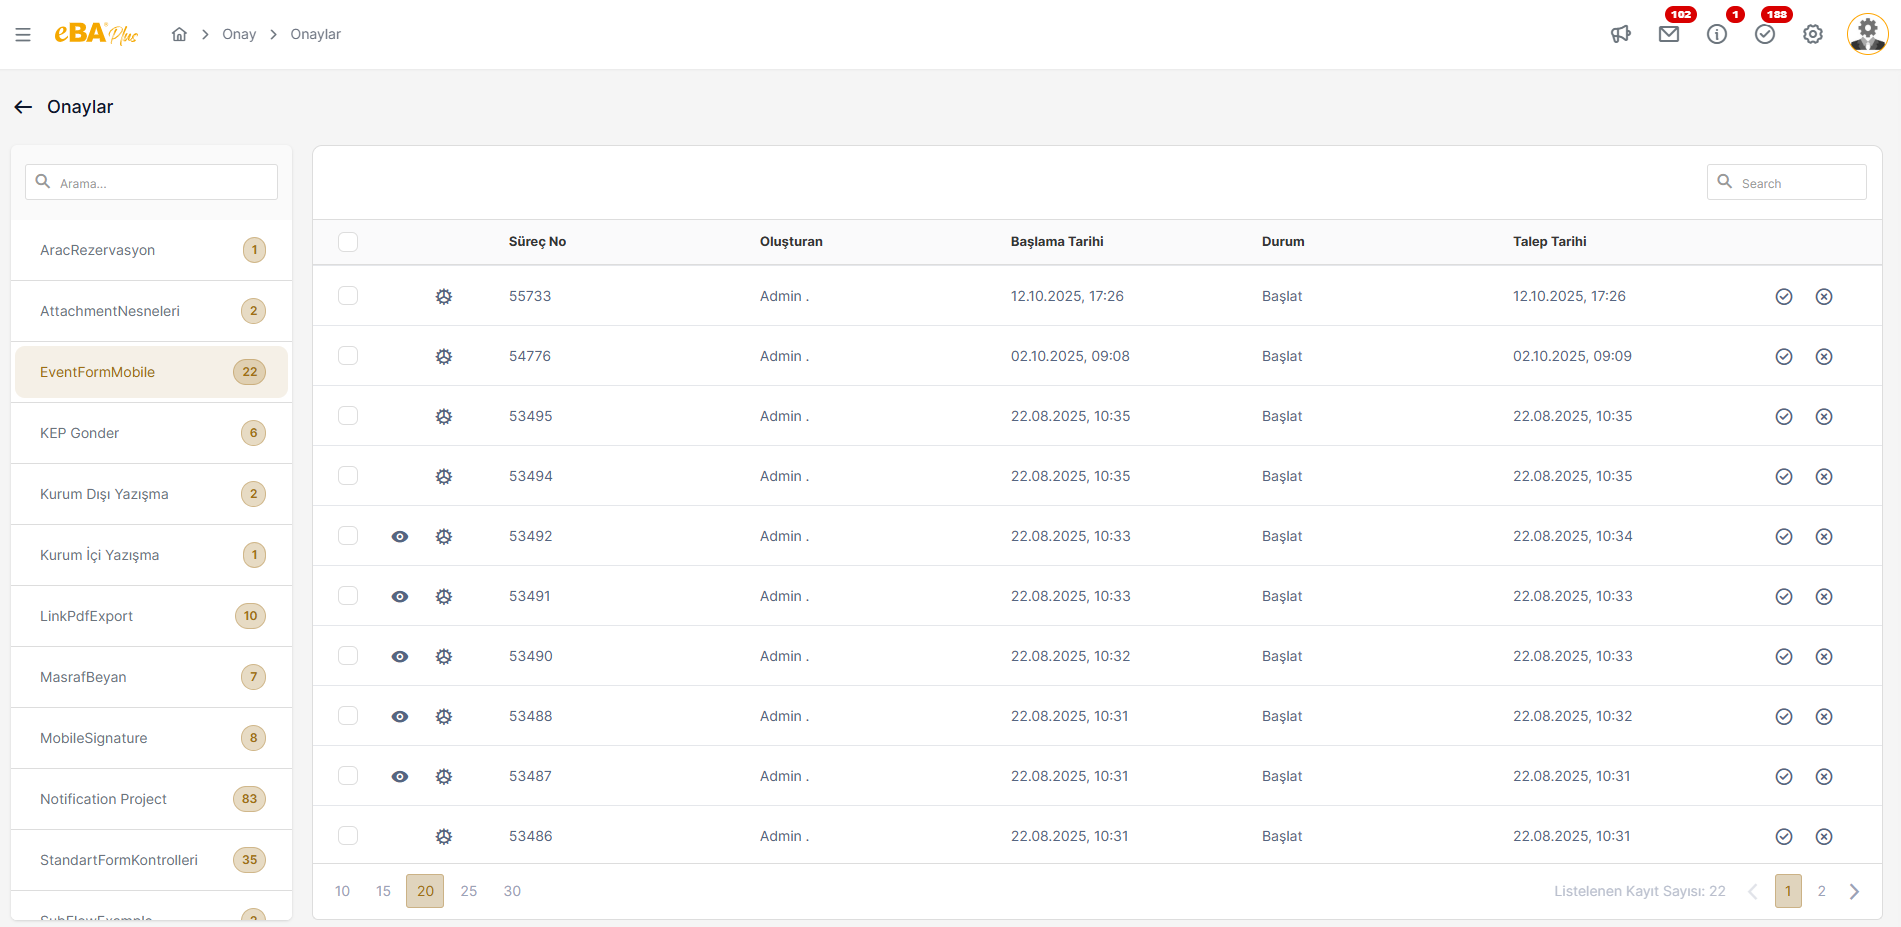The width and height of the screenshot is (1901, 927).
Task: Open gear actions for process 53495
Action: coord(444,417)
